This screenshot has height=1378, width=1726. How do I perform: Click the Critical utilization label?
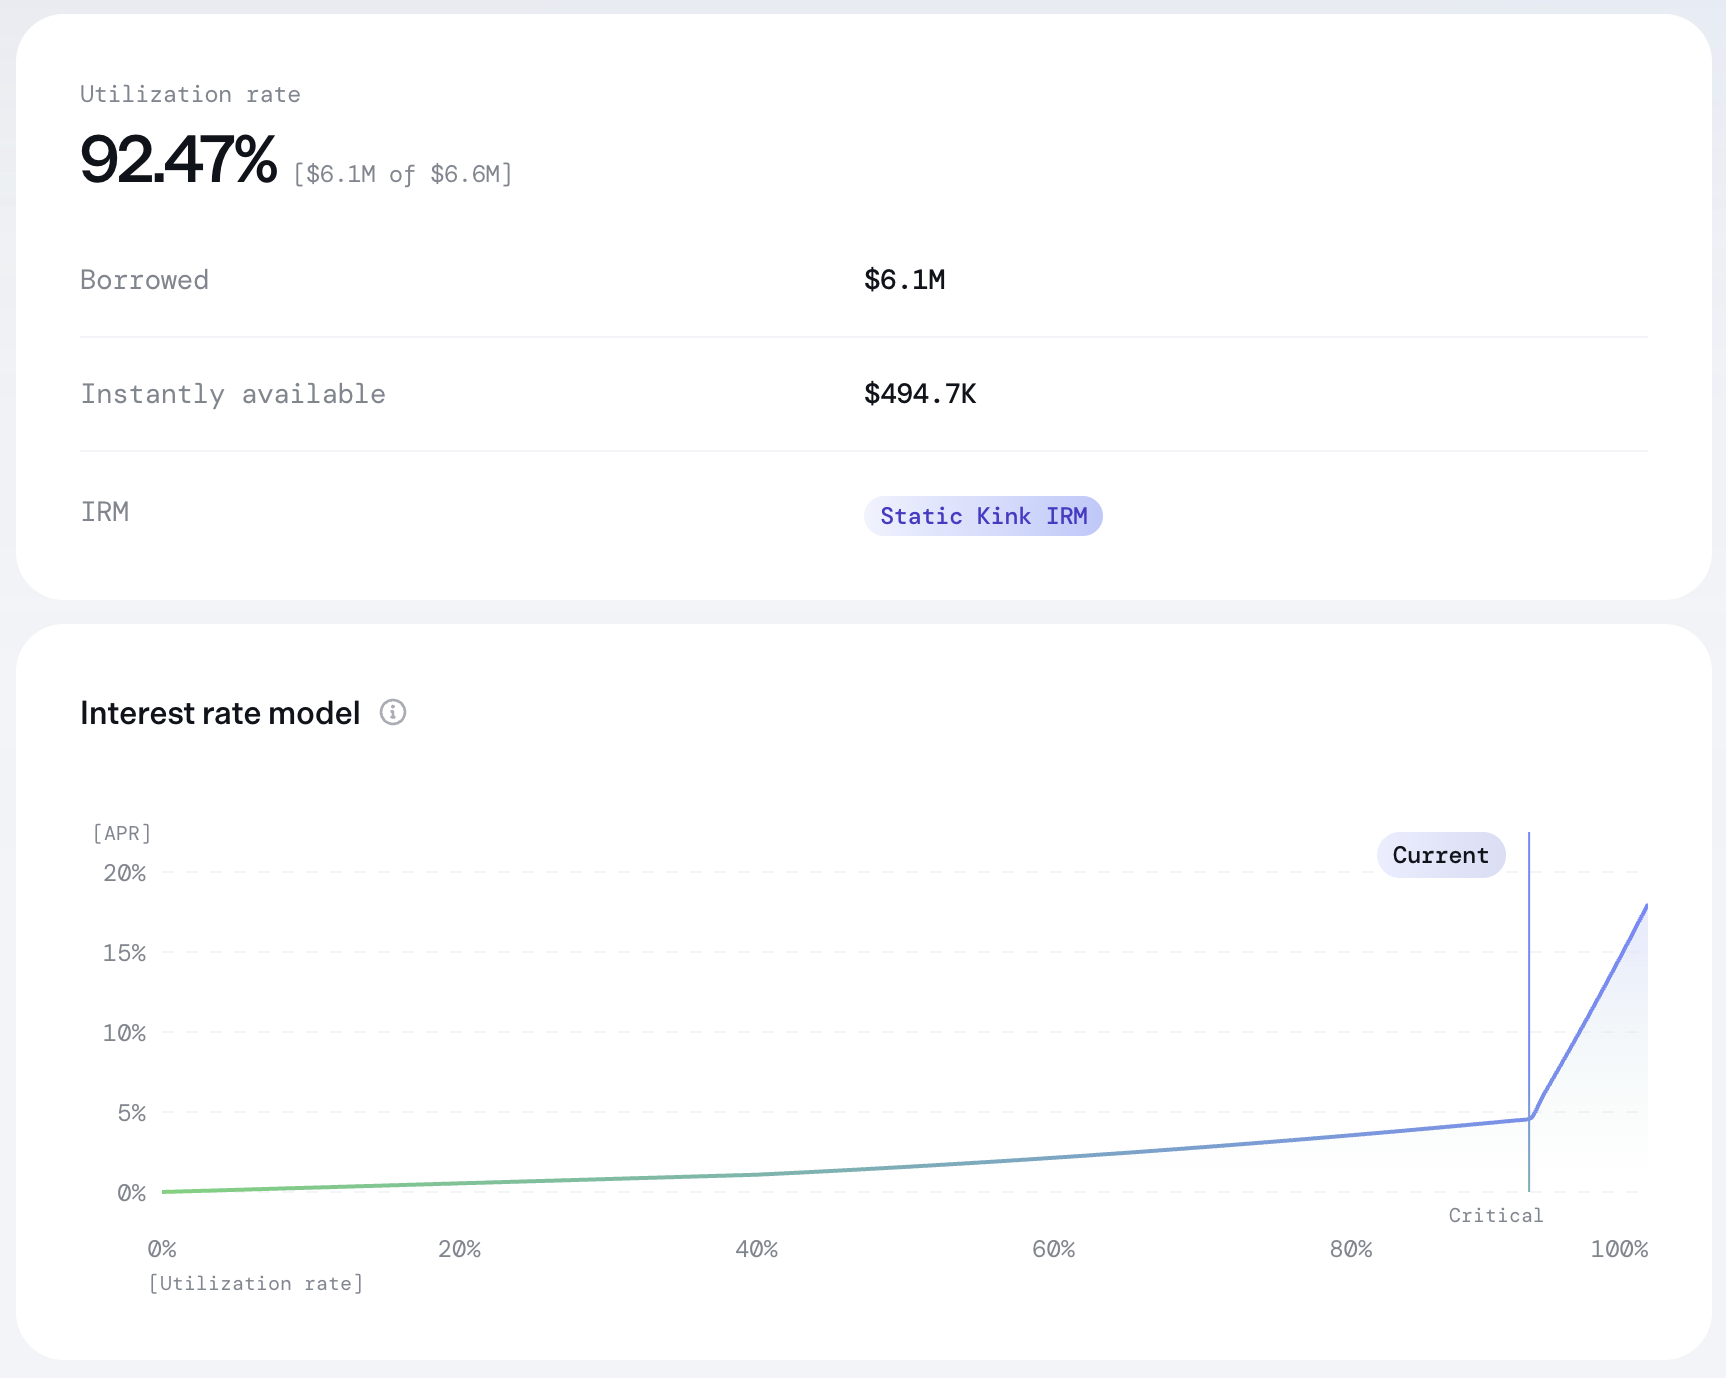click(1495, 1215)
